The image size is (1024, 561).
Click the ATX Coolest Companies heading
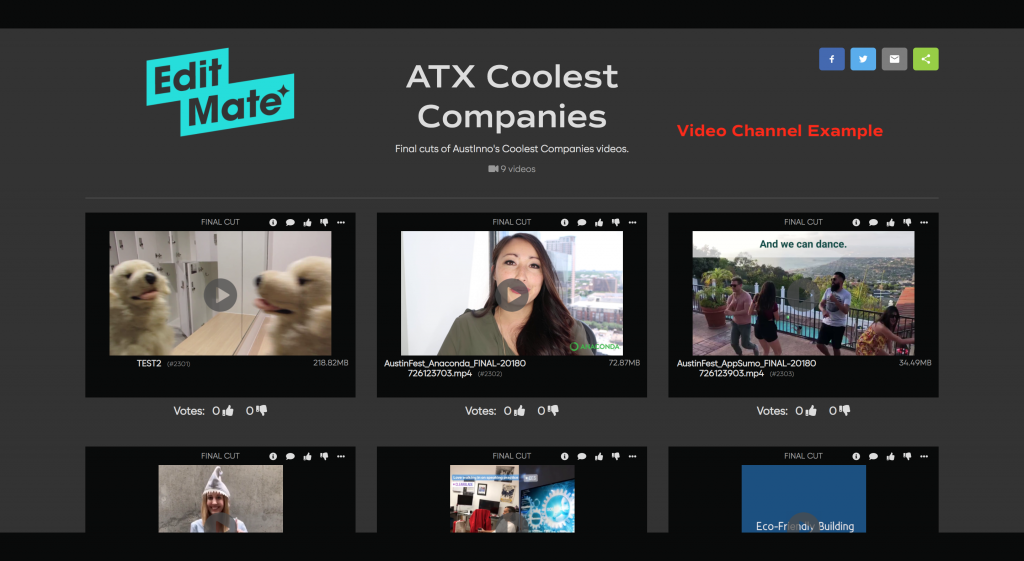(512, 96)
